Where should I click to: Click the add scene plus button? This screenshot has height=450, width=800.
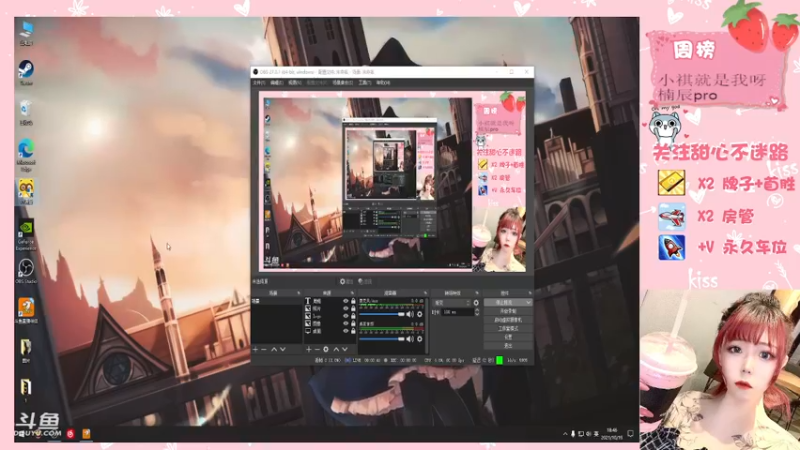click(x=256, y=349)
